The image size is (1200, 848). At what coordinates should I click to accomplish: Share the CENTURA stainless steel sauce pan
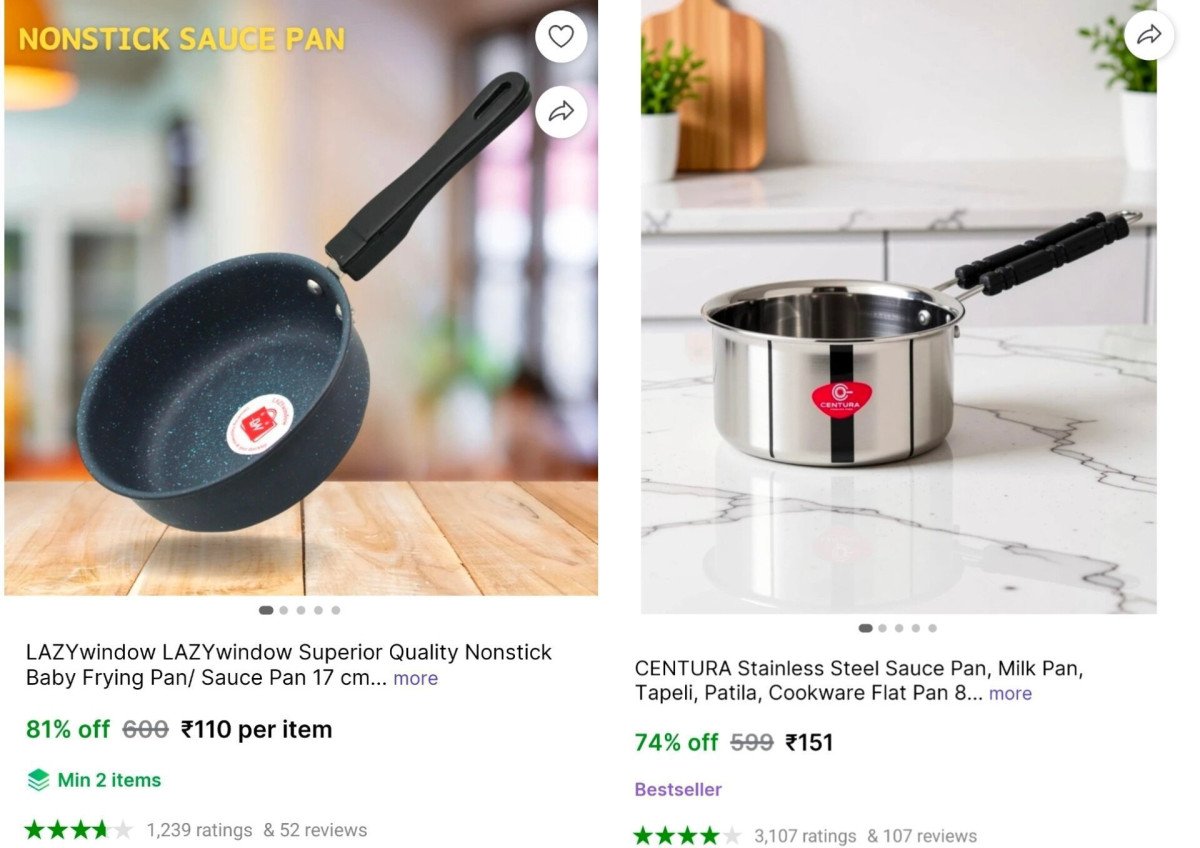(x=1149, y=35)
